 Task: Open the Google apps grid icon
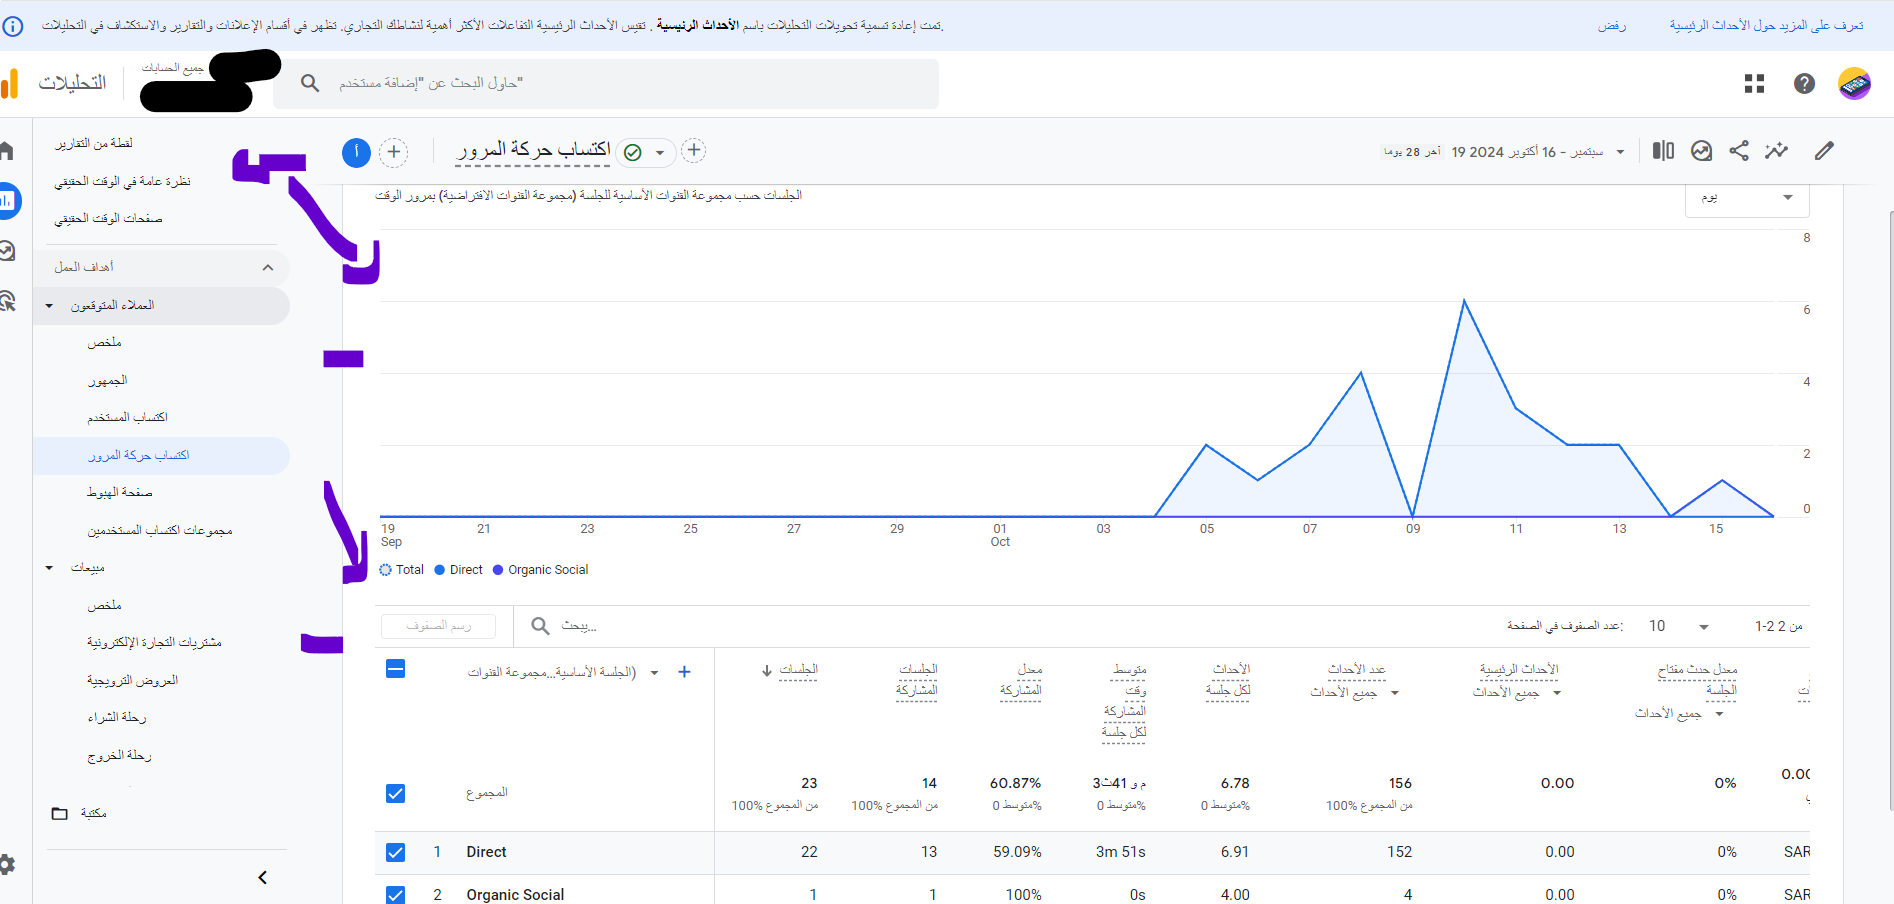[1754, 84]
